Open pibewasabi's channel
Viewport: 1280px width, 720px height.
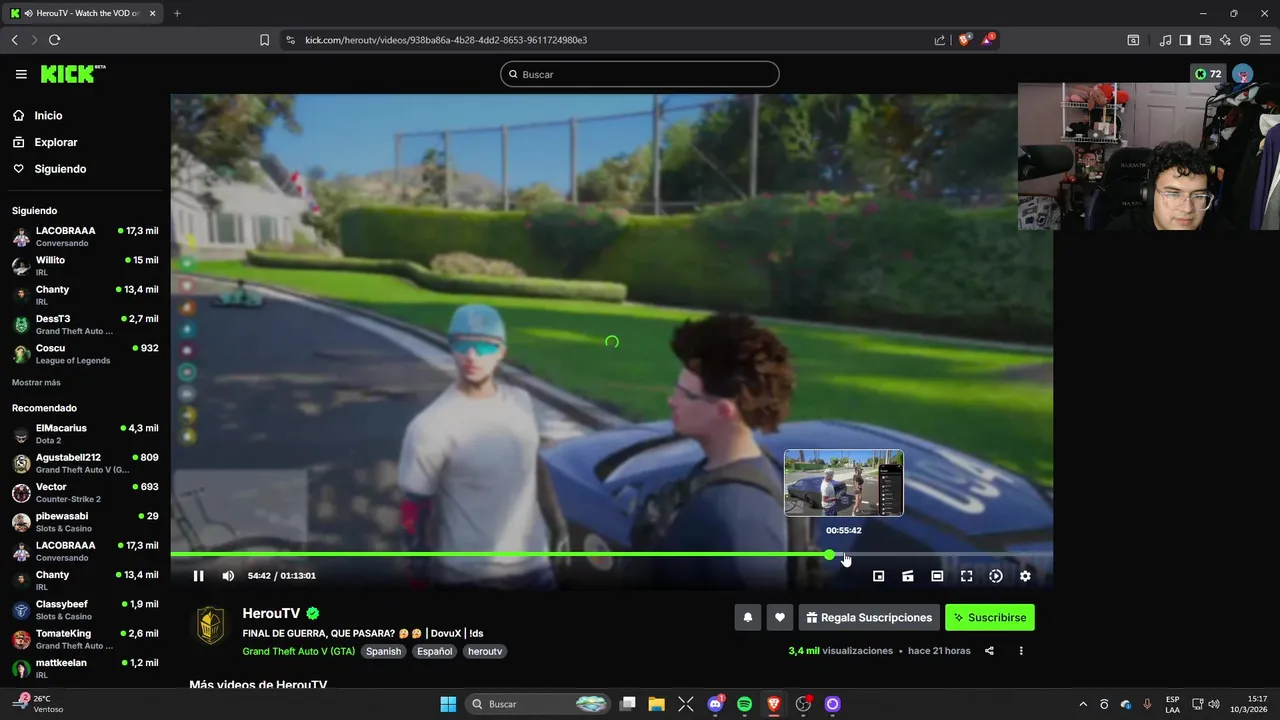coord(85,522)
